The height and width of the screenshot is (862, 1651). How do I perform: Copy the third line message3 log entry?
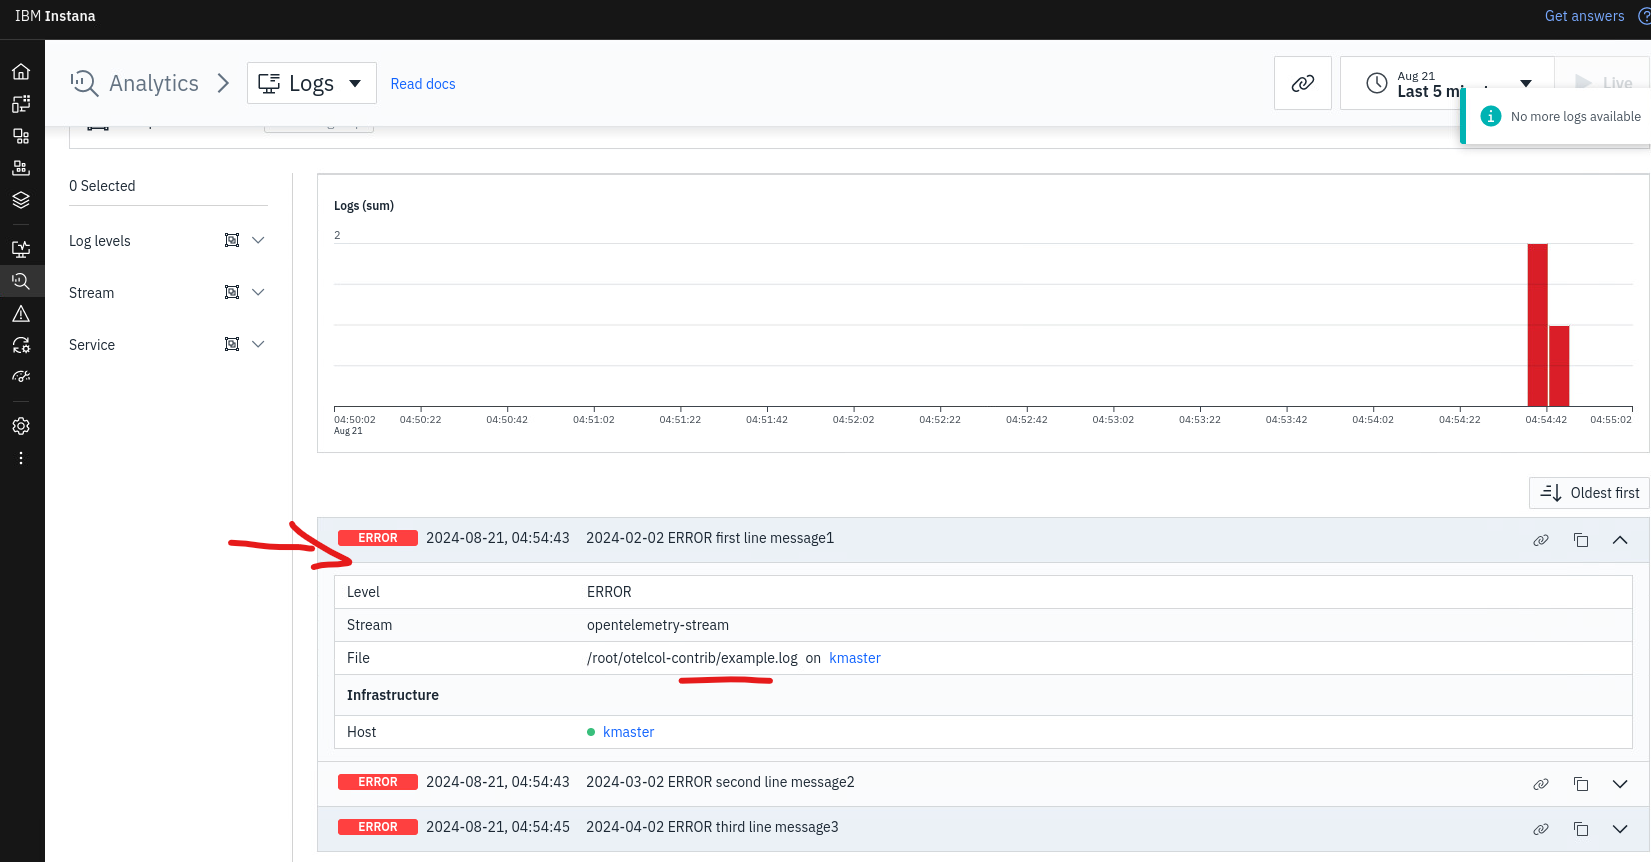(1581, 829)
